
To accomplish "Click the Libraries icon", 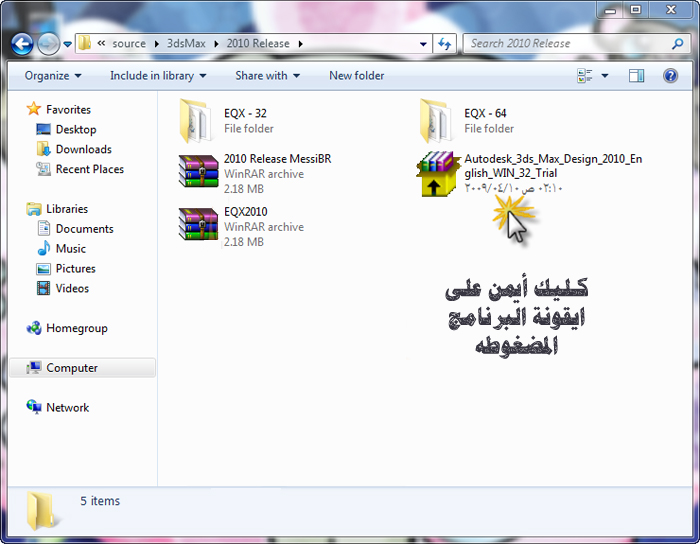I will [x=33, y=209].
